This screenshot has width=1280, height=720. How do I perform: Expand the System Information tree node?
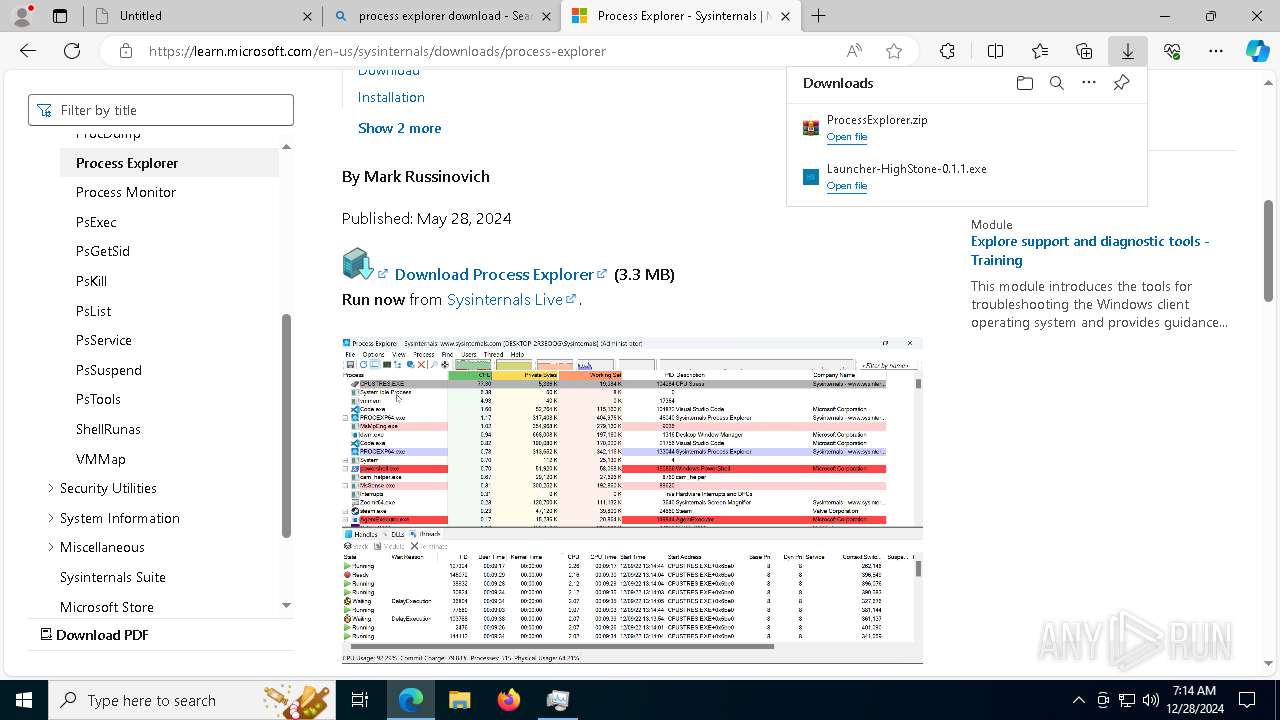(x=51, y=518)
